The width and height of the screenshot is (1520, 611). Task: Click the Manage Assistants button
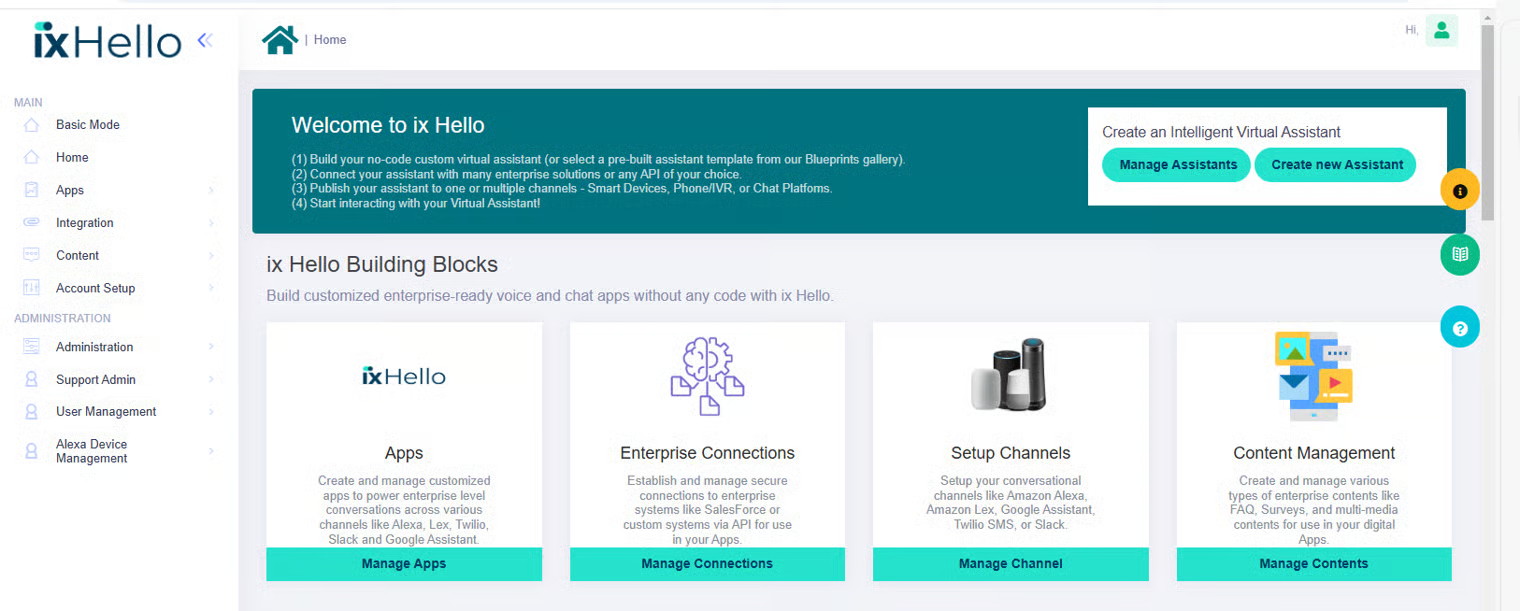click(1177, 165)
